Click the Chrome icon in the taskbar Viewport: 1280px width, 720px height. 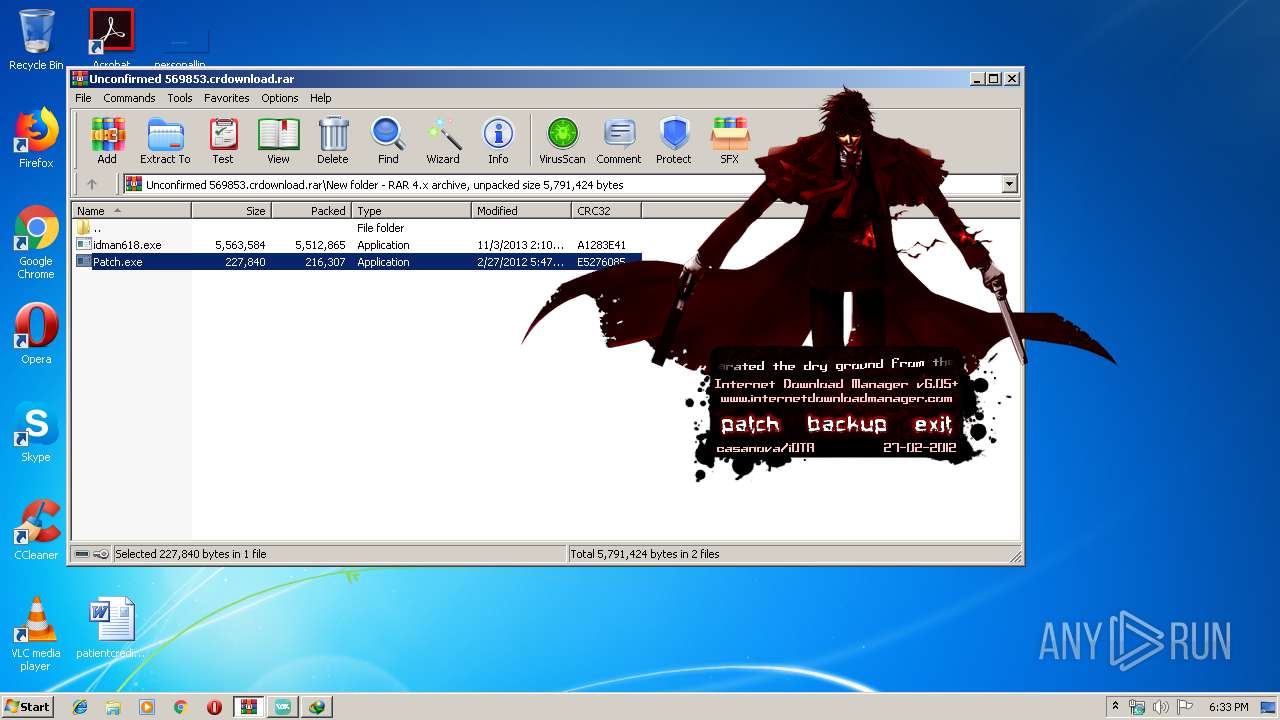click(181, 707)
